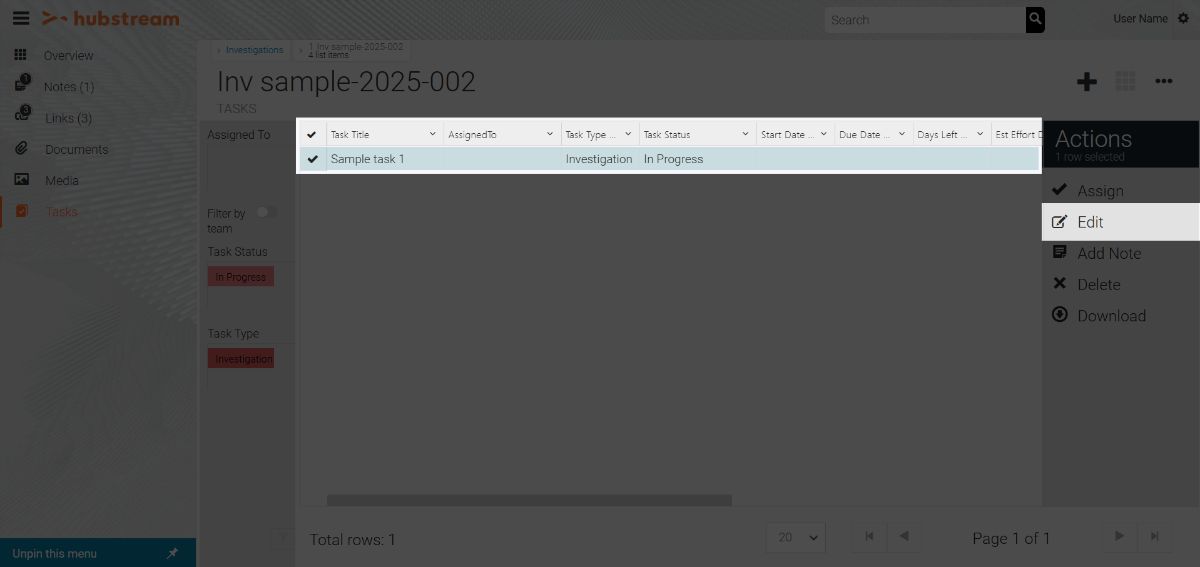
Task: Click the Delete action
Action: click(x=1120, y=284)
